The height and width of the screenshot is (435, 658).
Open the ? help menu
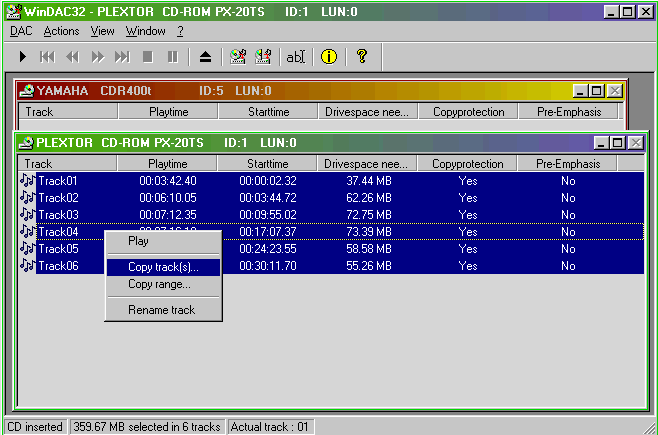[x=180, y=31]
